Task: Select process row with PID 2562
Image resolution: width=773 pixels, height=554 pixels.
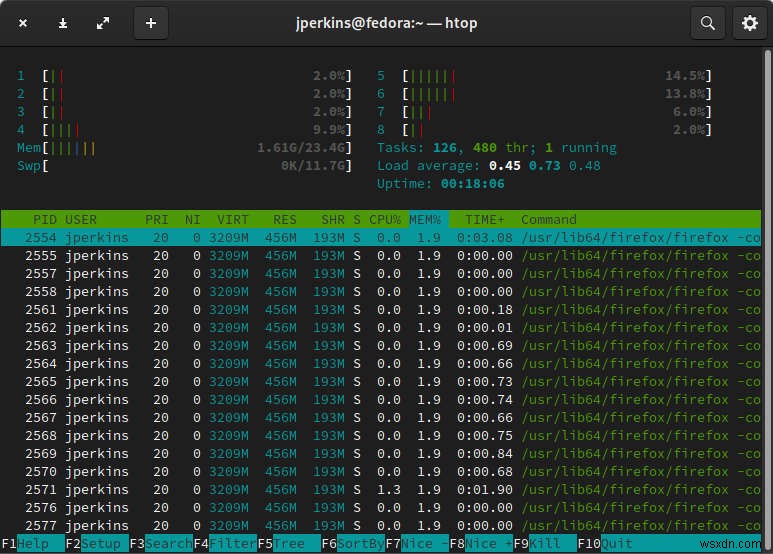Action: tap(381, 328)
